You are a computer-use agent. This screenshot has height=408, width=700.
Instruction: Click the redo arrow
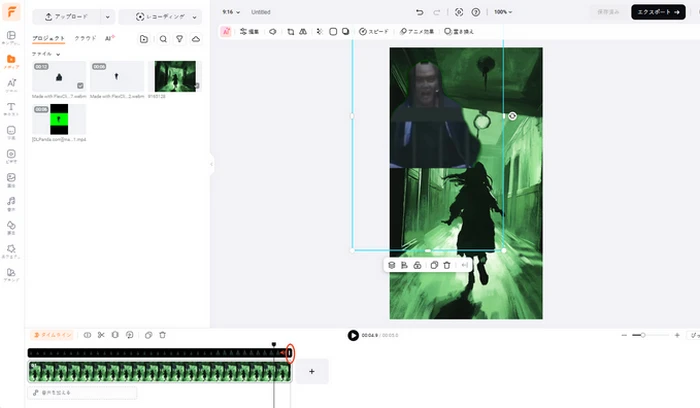pyautogui.click(x=437, y=12)
